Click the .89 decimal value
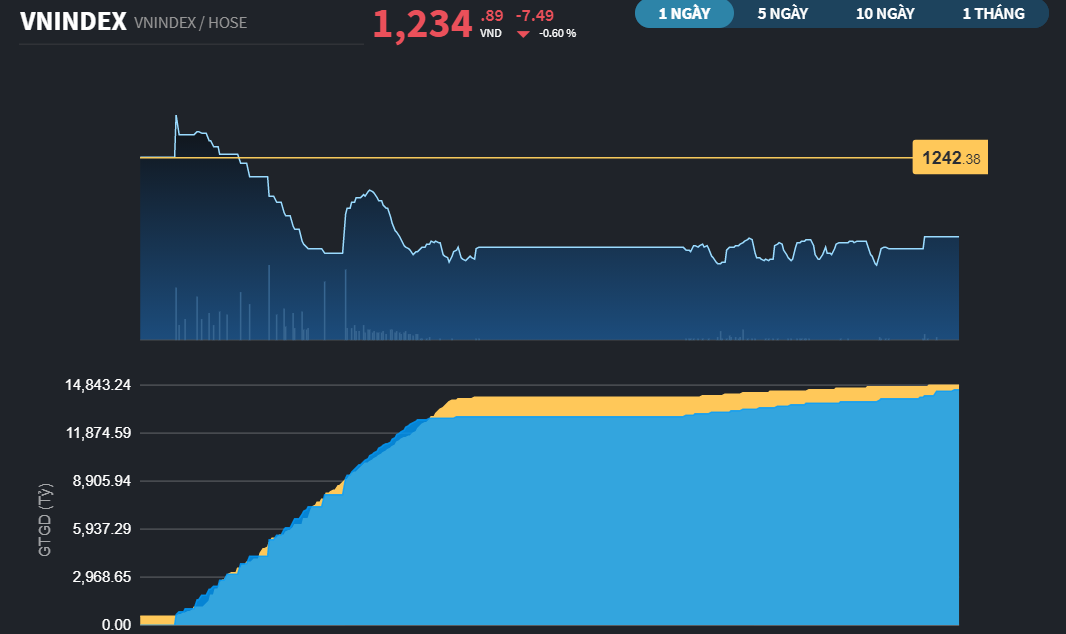The height and width of the screenshot is (634, 1066). click(x=492, y=16)
